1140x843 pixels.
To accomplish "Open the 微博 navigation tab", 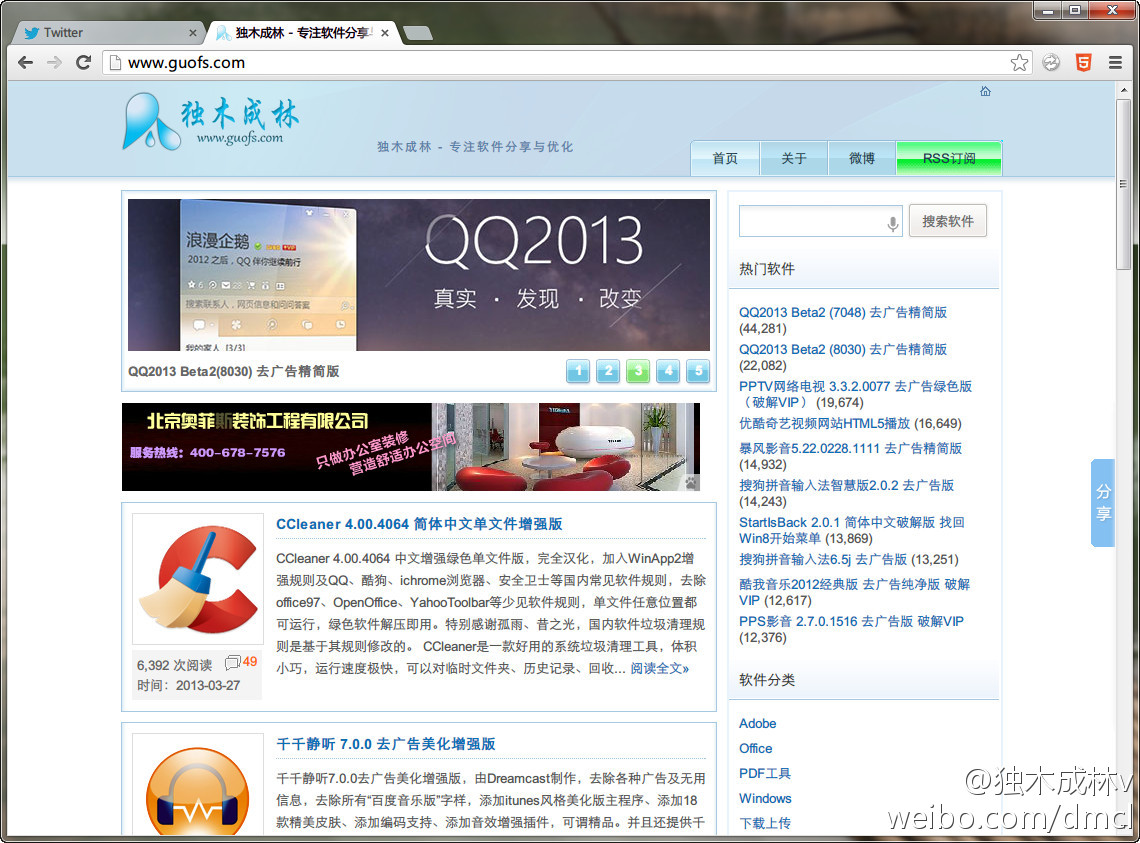I will click(862, 158).
